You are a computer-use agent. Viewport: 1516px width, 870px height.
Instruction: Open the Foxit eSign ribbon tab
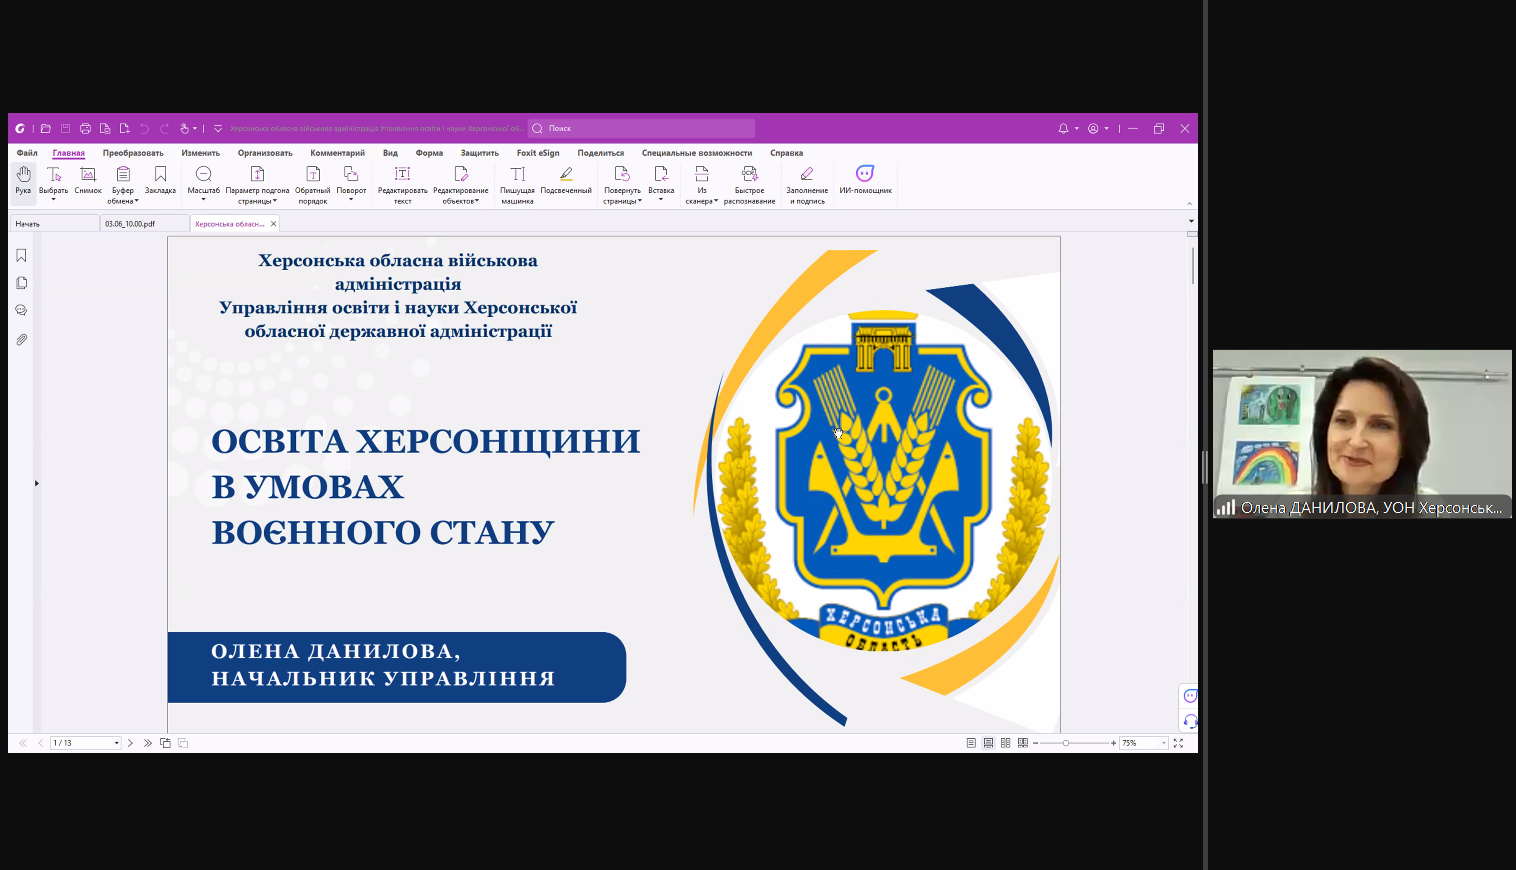click(x=538, y=153)
